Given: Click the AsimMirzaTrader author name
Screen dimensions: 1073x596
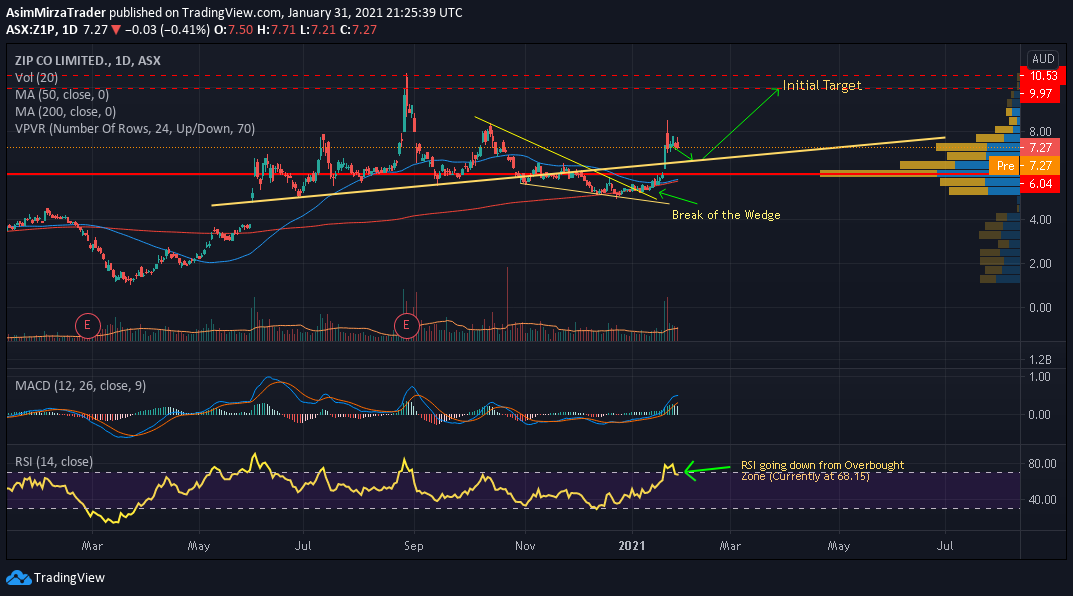Looking at the screenshot, I should [x=56, y=13].
